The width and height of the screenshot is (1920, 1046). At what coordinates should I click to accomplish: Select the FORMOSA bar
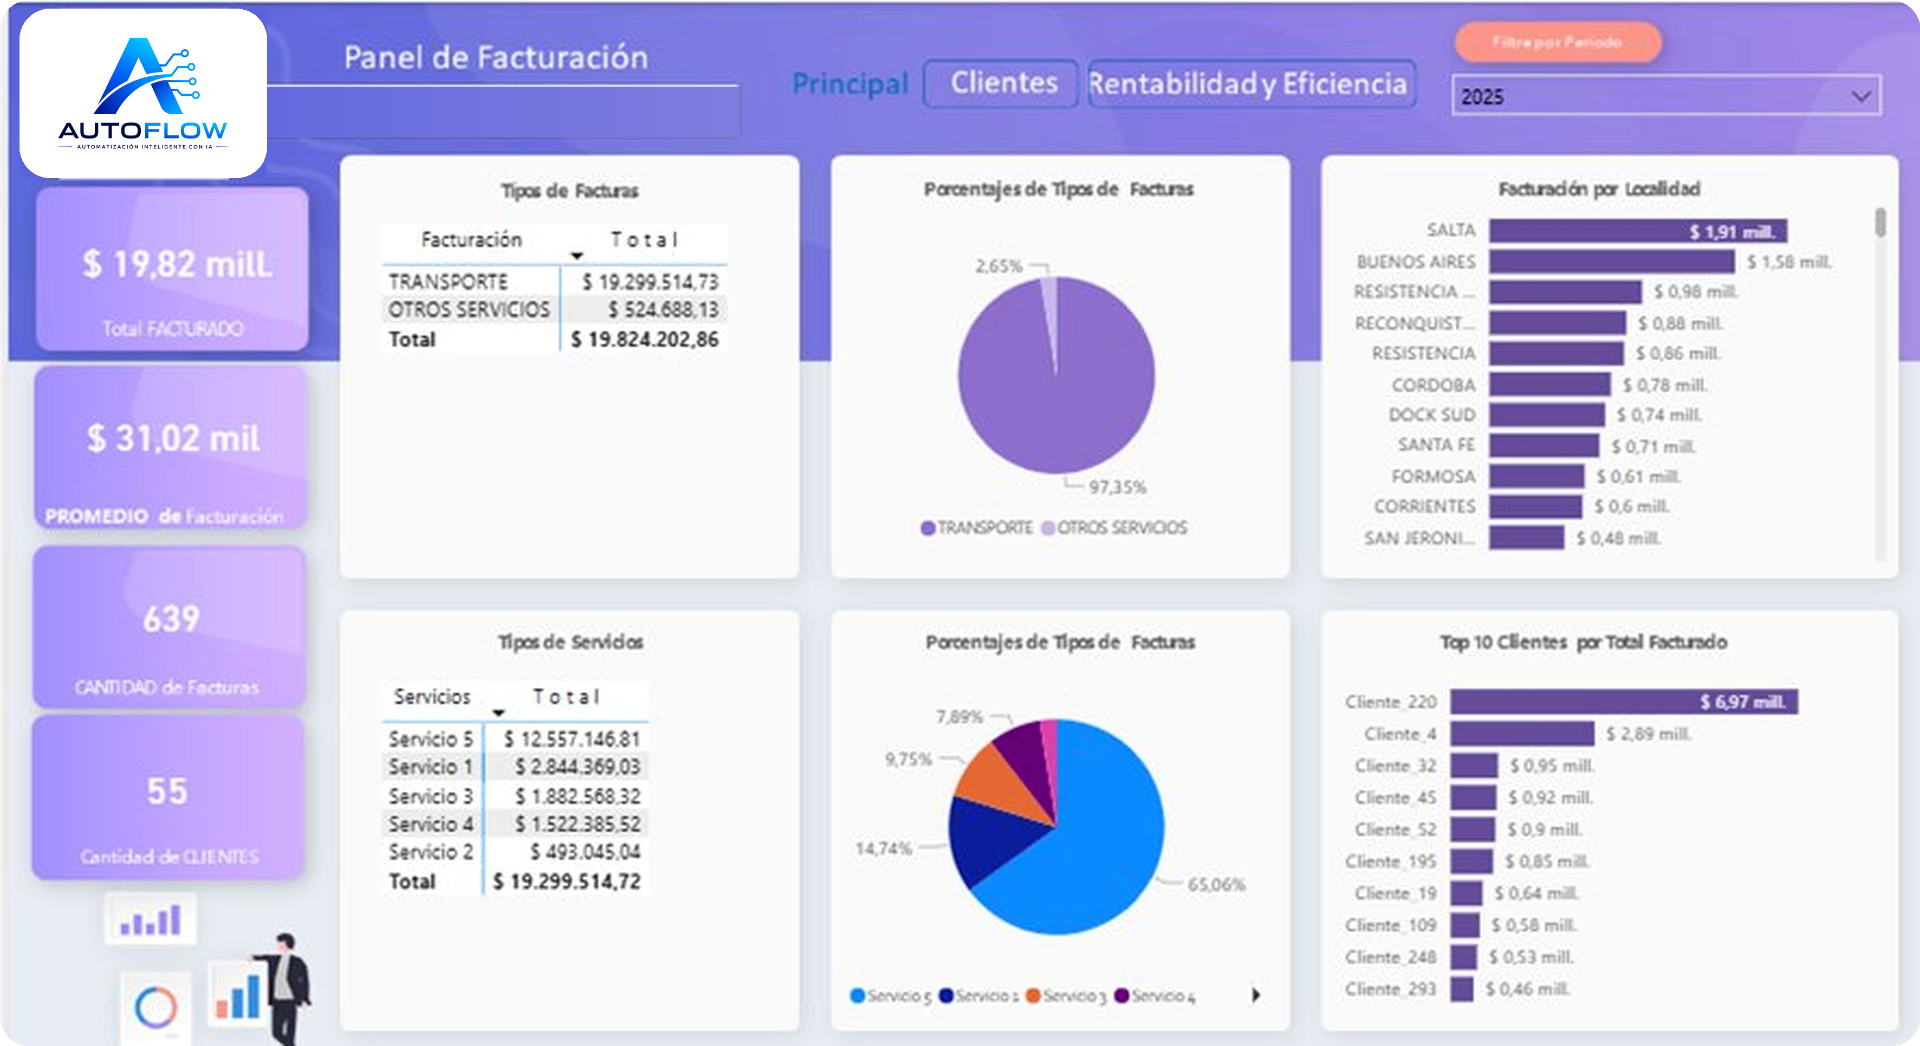click(x=1537, y=477)
